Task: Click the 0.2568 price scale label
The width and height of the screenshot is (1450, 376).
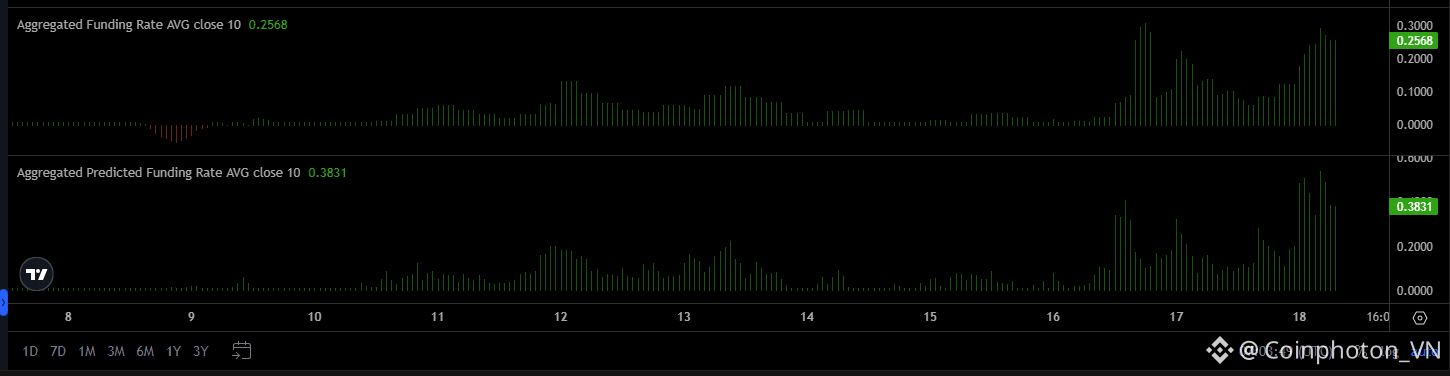Action: (1414, 41)
